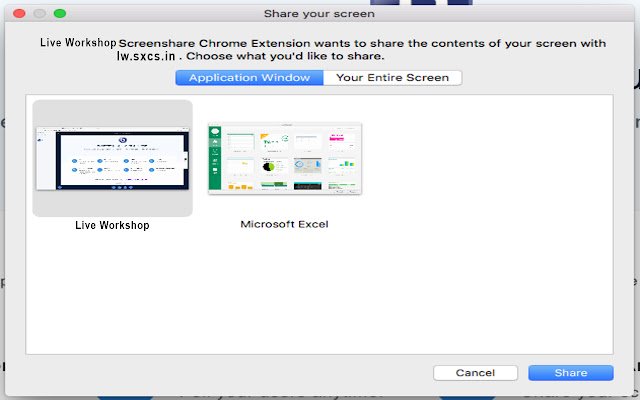Choose the Microsoft Excel window thumbnail
The width and height of the screenshot is (640, 400).
[285, 158]
